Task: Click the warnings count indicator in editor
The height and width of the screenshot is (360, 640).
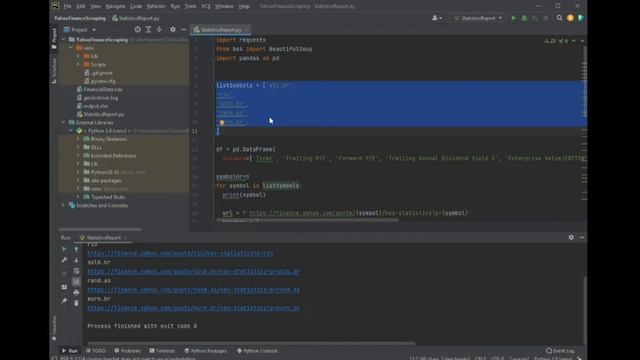Action: tap(550, 41)
